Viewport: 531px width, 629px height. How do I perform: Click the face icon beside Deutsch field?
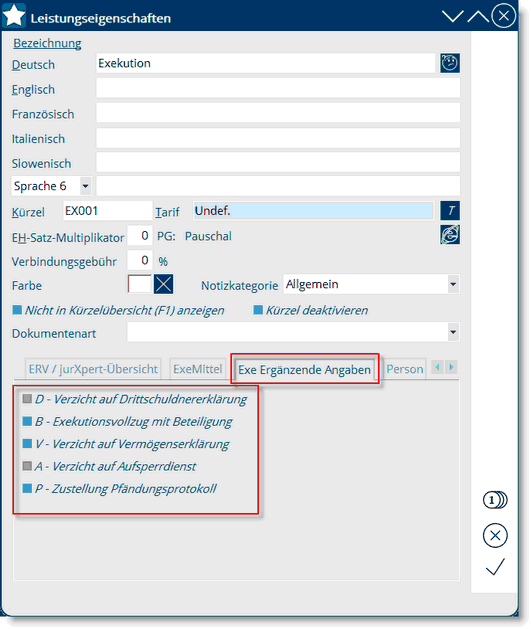click(450, 63)
